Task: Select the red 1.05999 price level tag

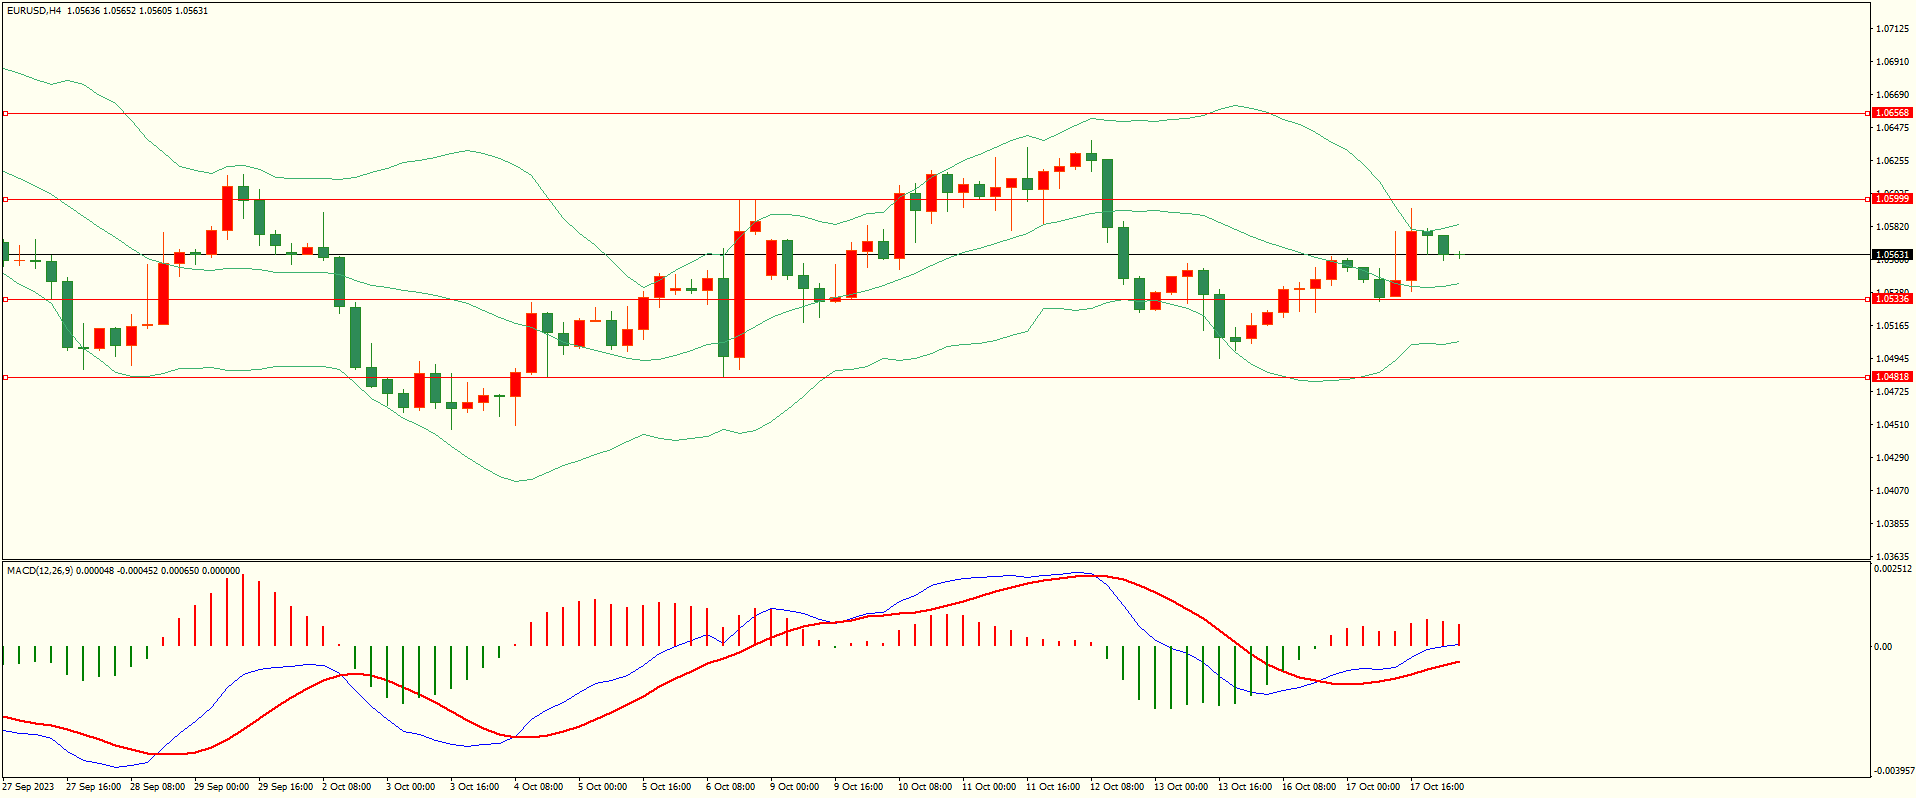Action: click(1891, 199)
